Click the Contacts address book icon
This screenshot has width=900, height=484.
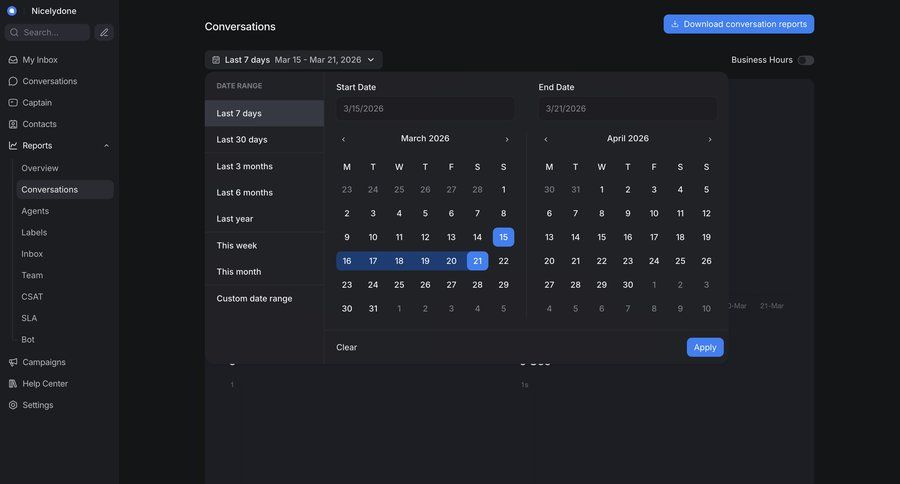[x=13, y=124]
